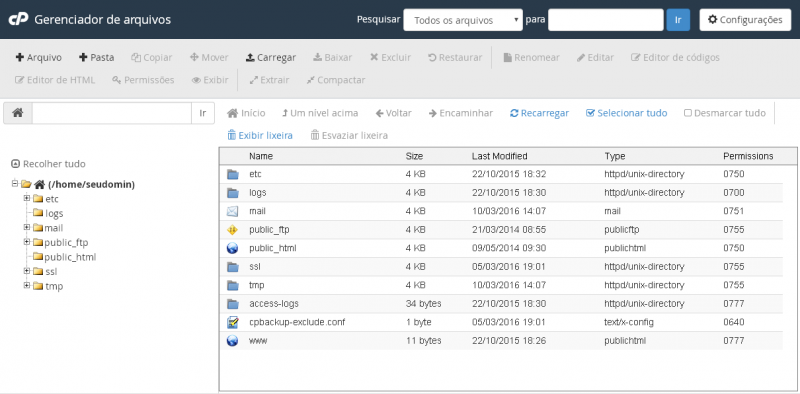The height and width of the screenshot is (394, 800).
Task: Click the path input field
Action: tap(112, 113)
